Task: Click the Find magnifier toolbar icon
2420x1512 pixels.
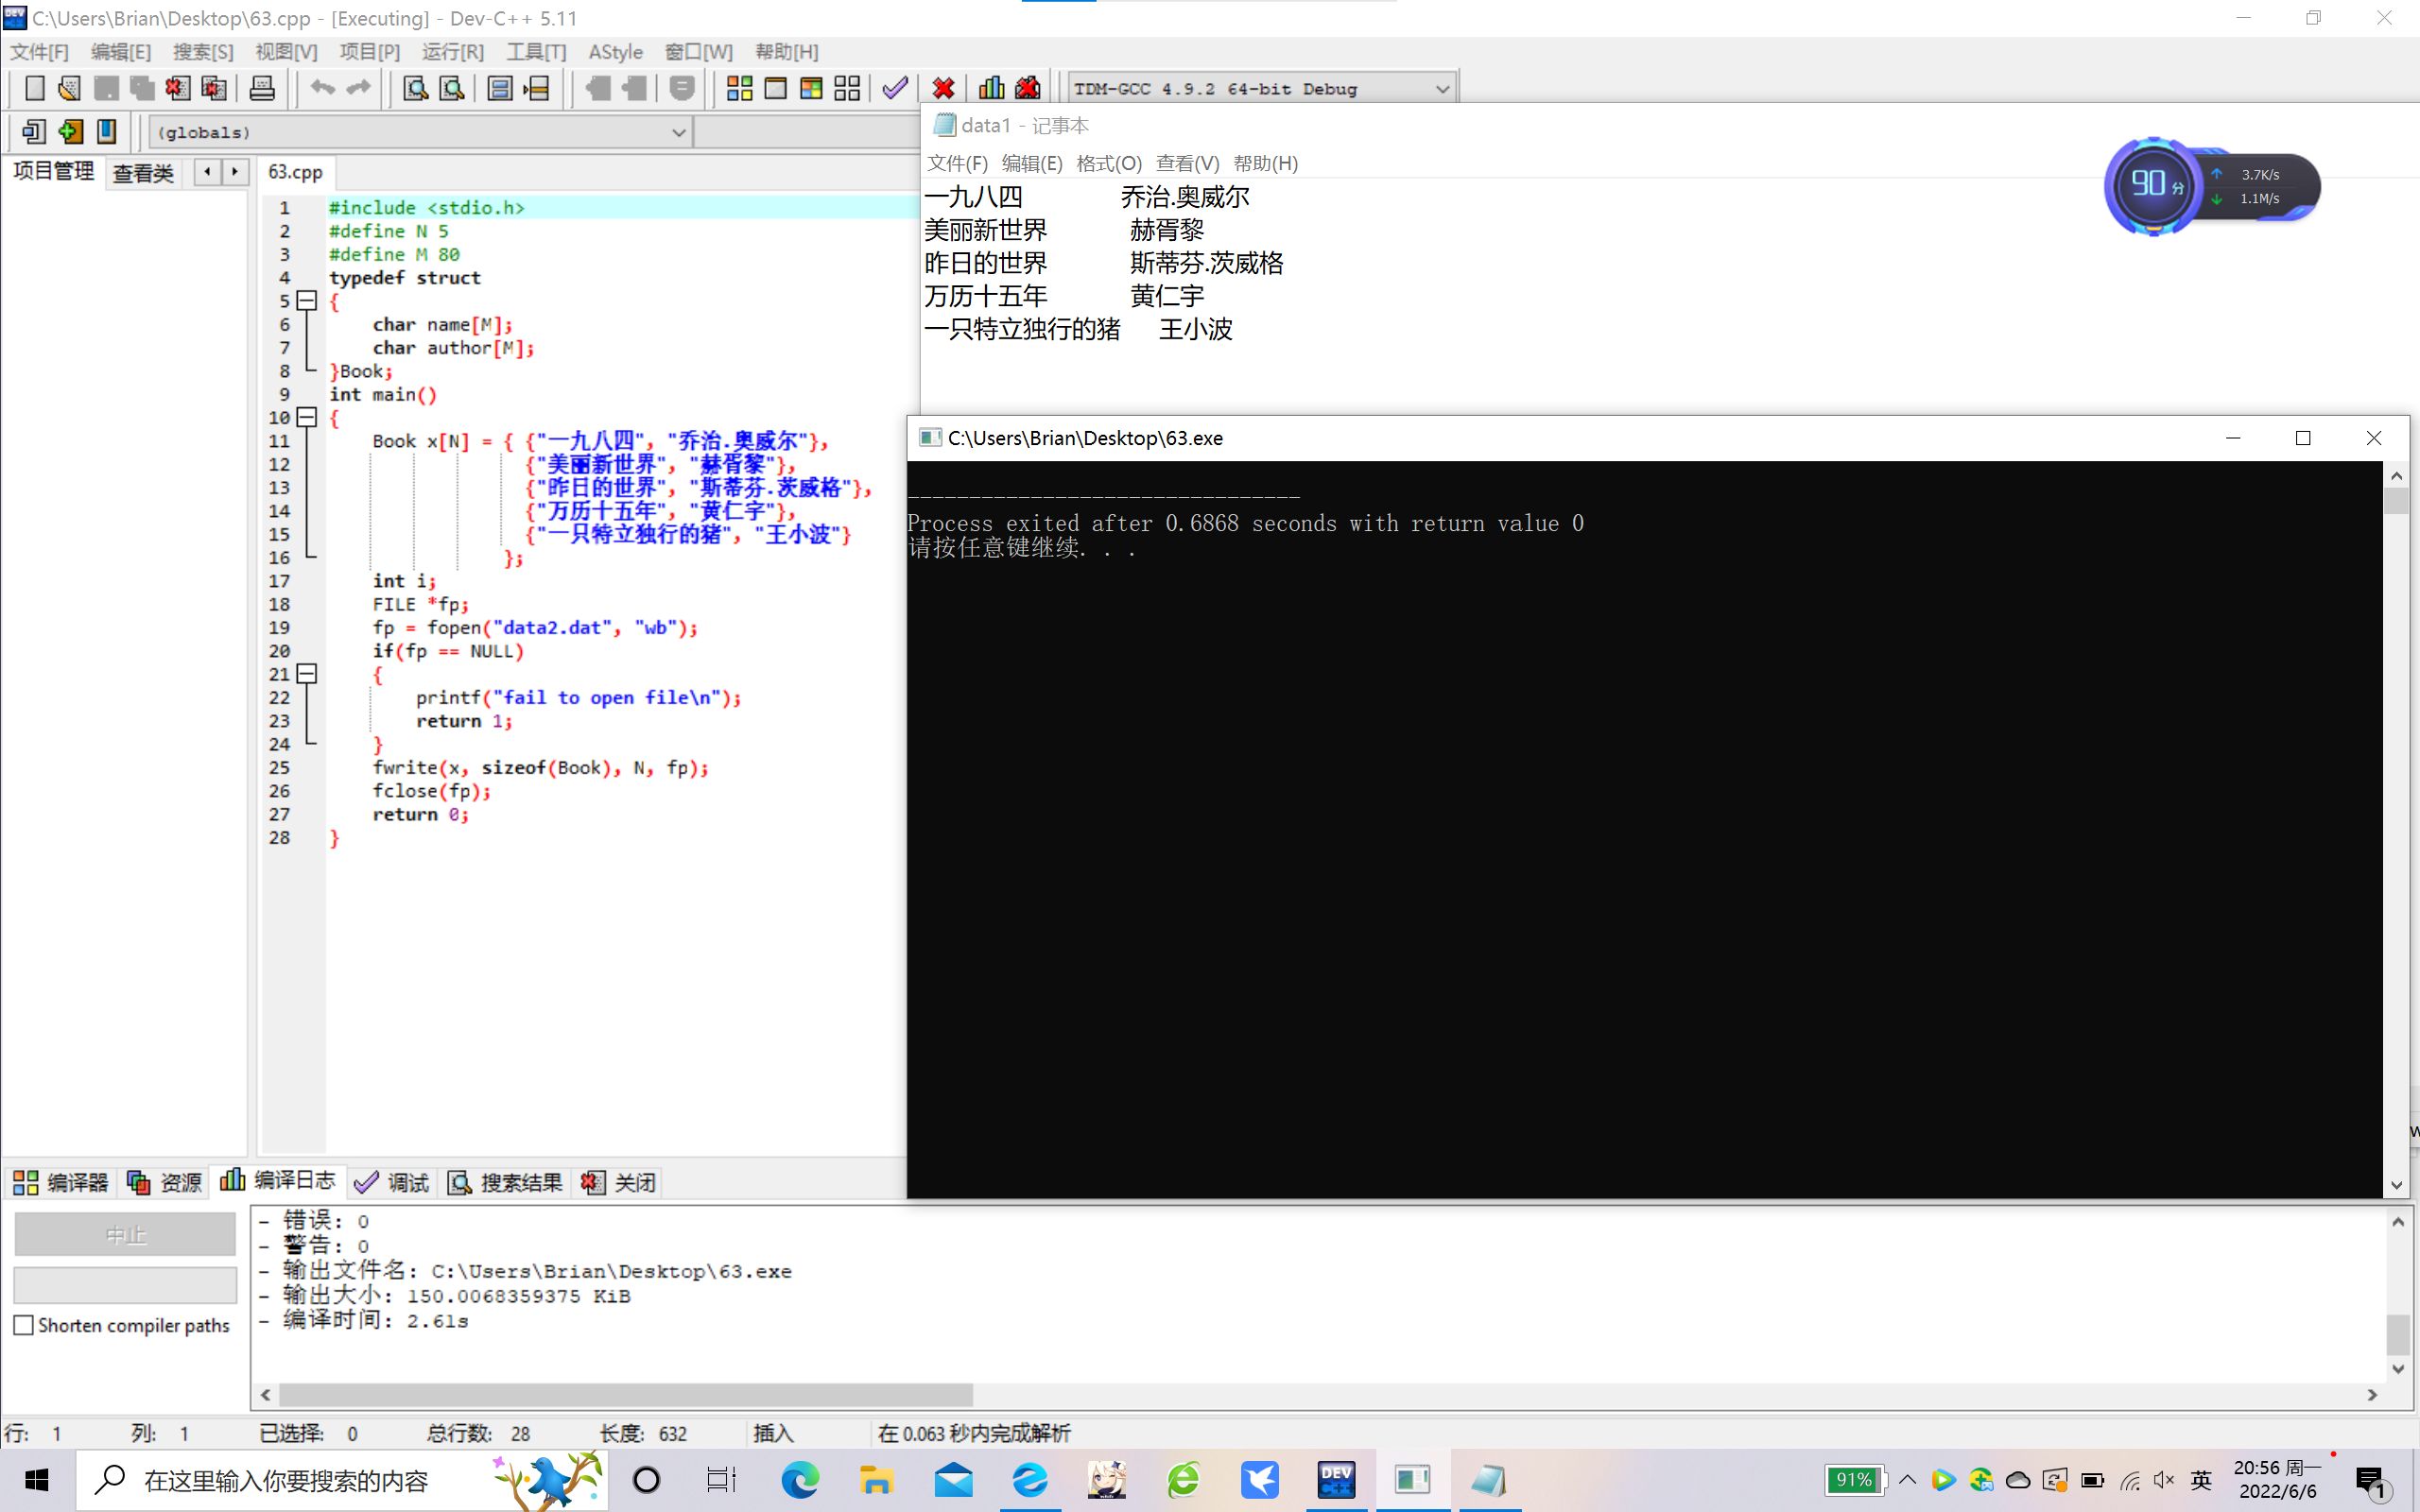Action: (415, 88)
